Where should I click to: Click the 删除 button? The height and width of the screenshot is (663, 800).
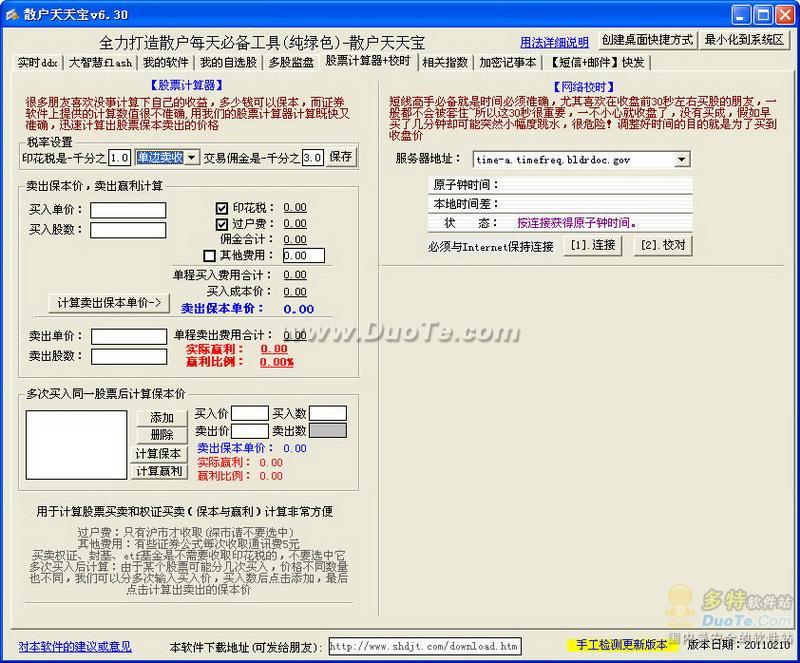click(x=162, y=435)
